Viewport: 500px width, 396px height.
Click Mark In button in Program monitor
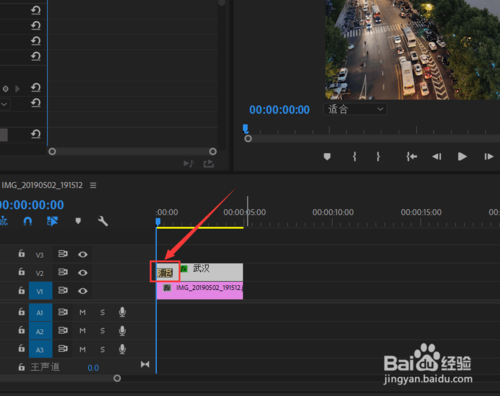coord(354,156)
